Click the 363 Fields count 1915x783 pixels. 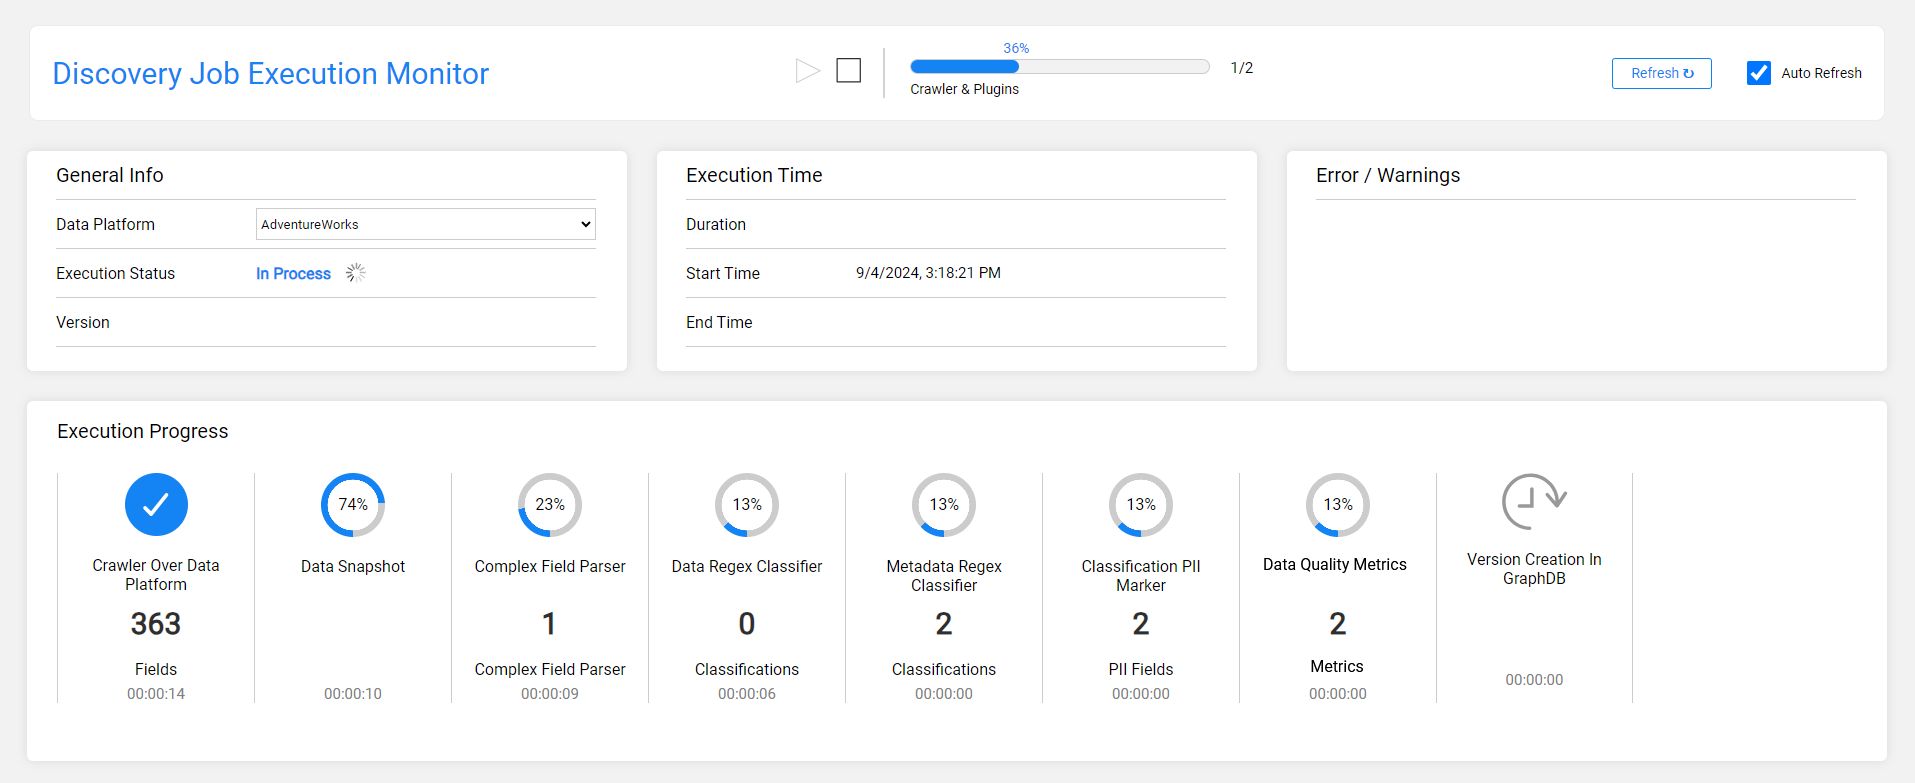(x=156, y=624)
